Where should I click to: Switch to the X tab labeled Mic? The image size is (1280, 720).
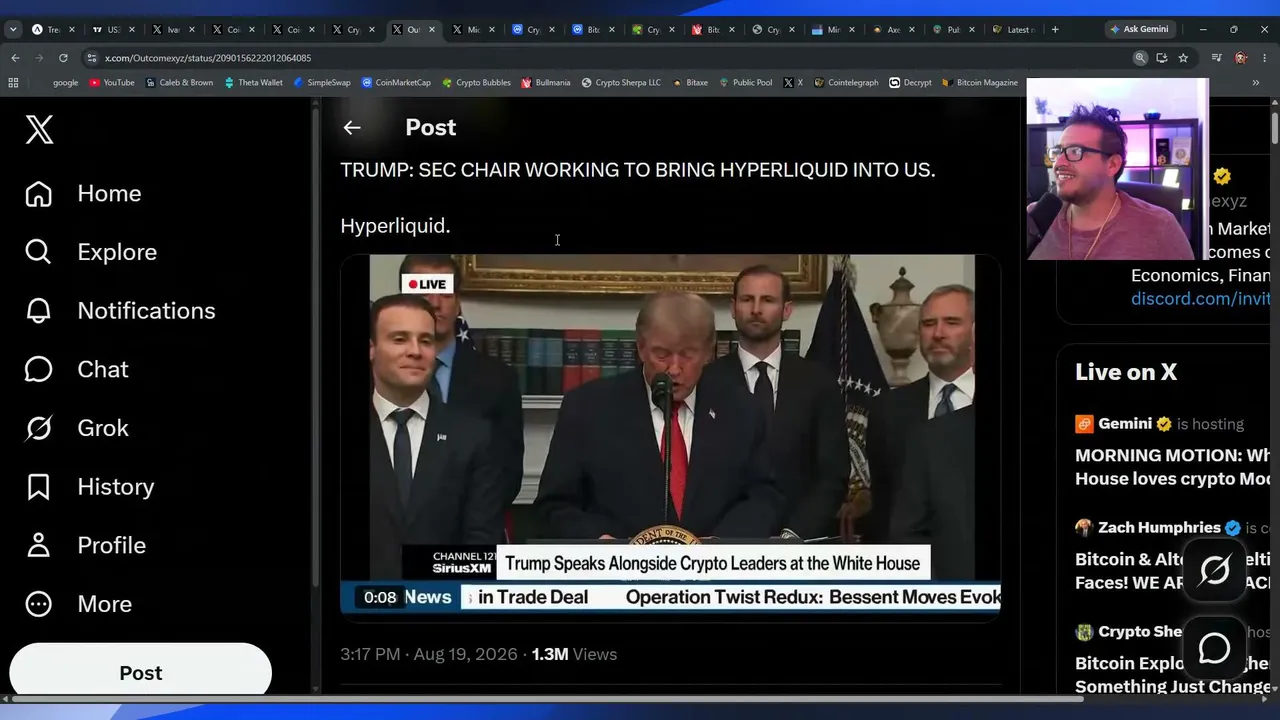[473, 30]
